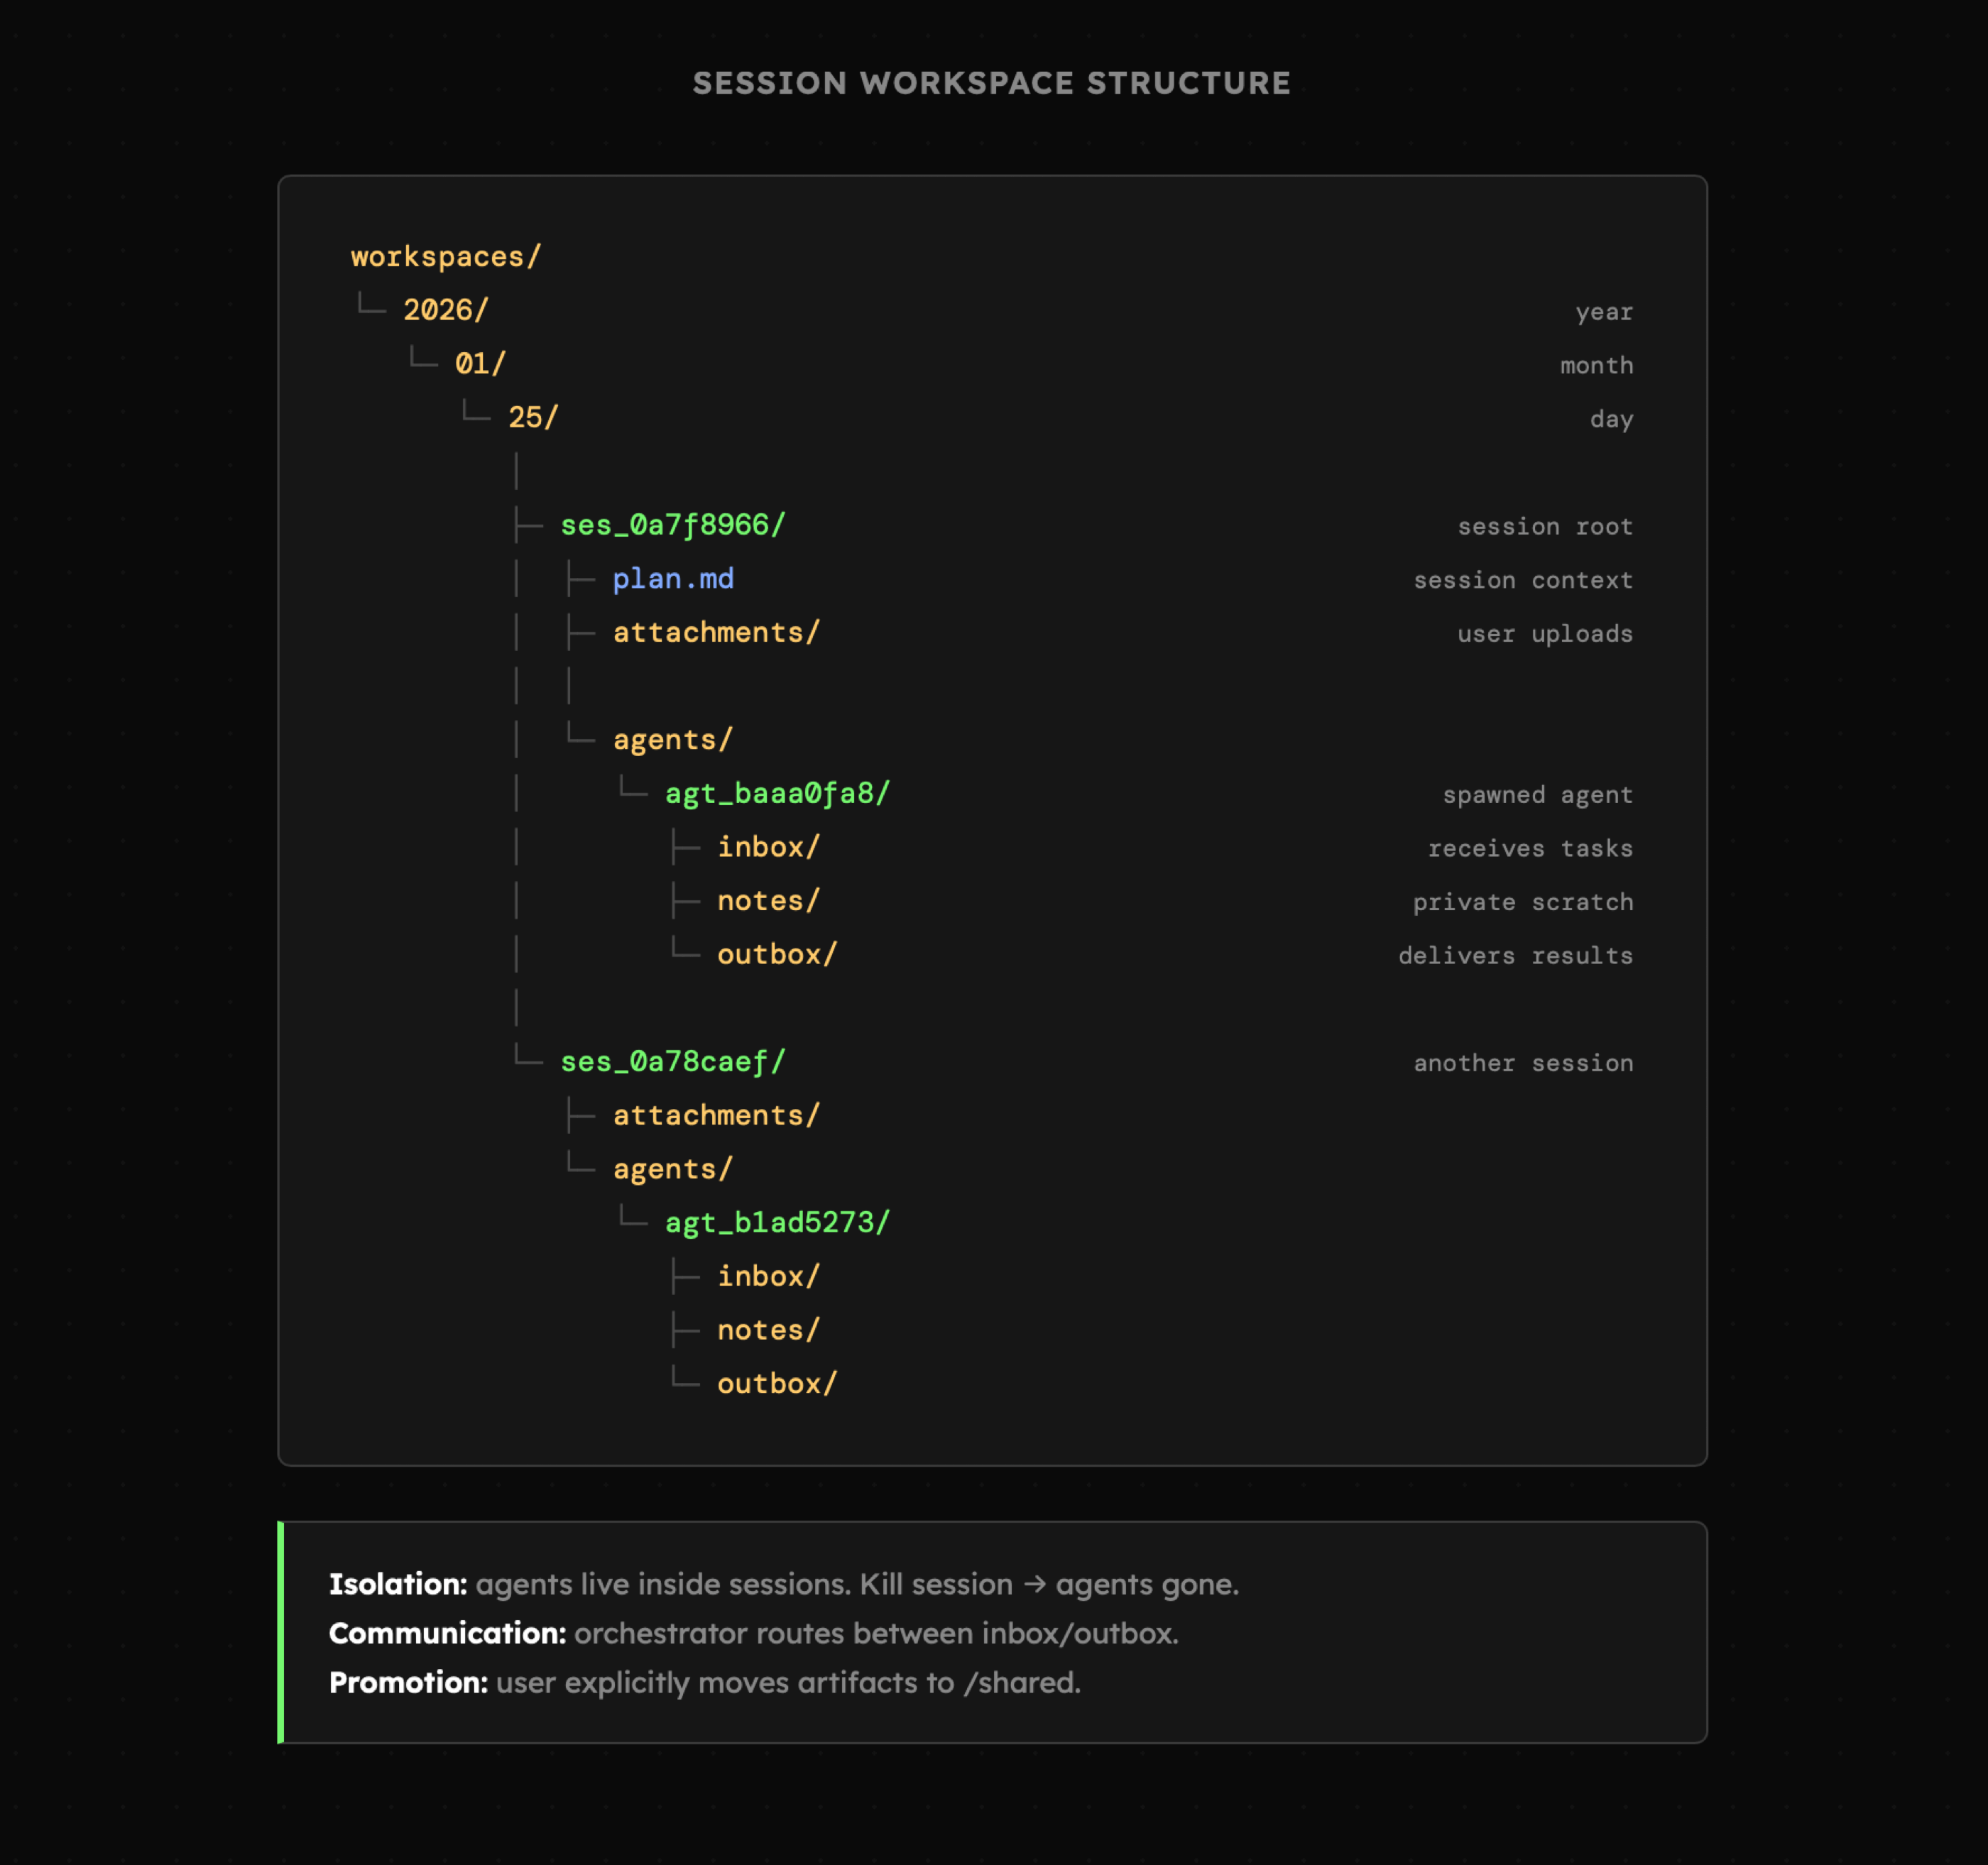Open inbox/ of agt_baaa0fa8

(x=767, y=847)
